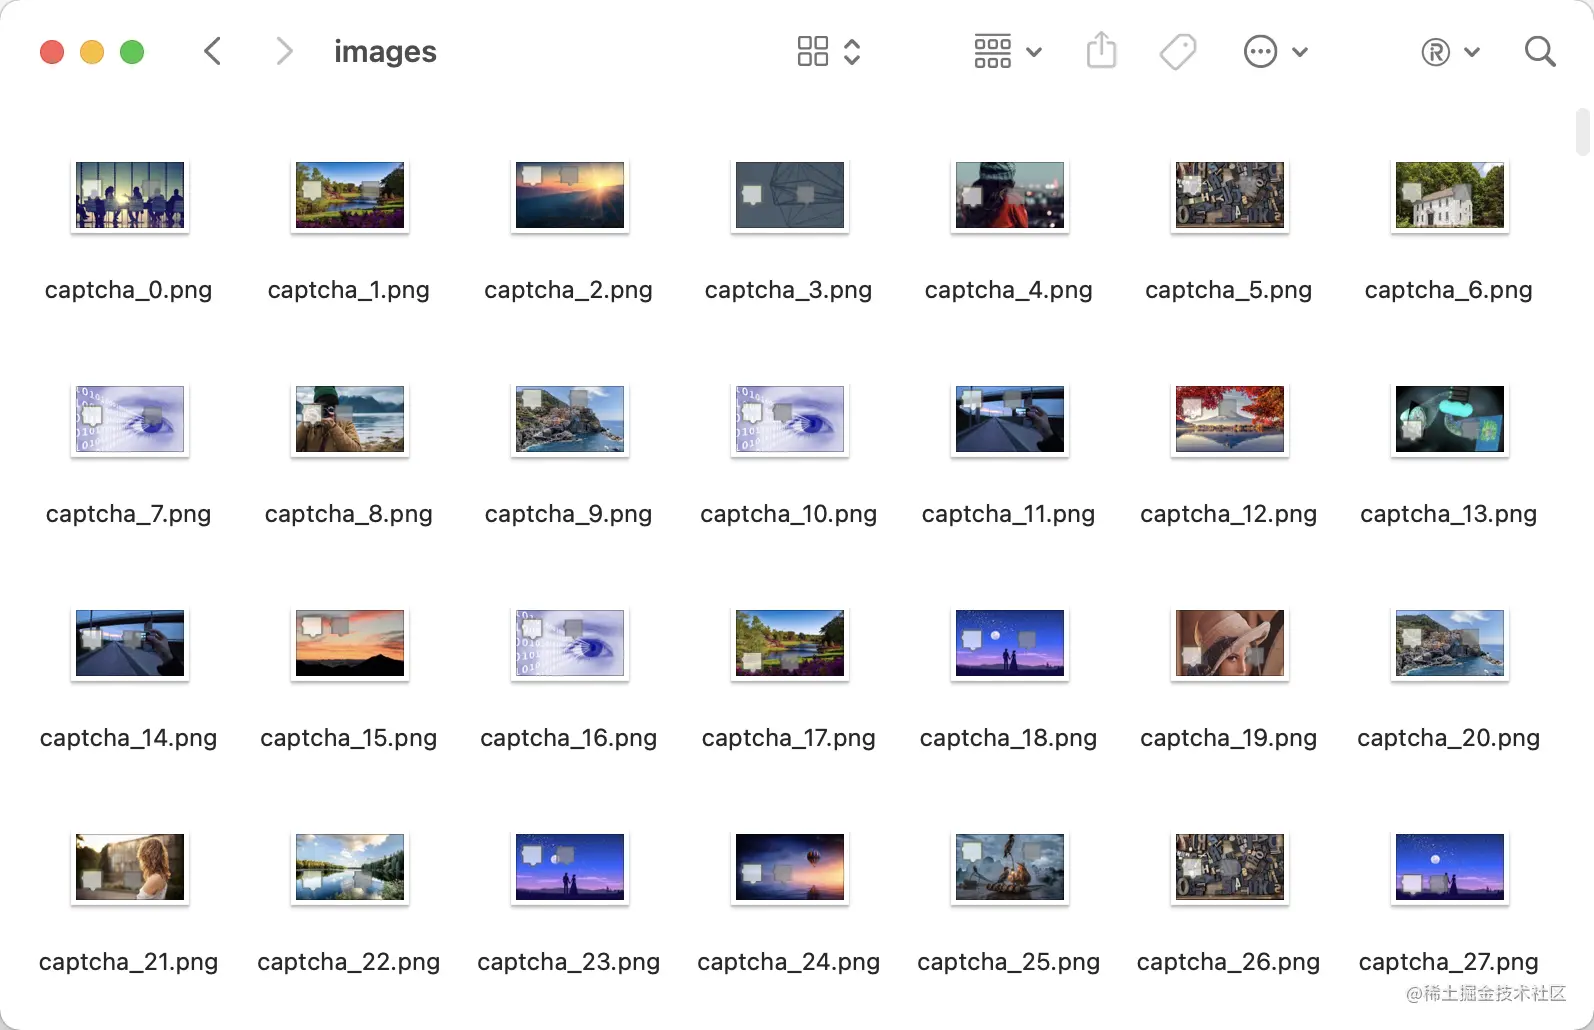The height and width of the screenshot is (1030, 1594).
Task: Select the captcha_15.png thumbnail
Action: 350,643
